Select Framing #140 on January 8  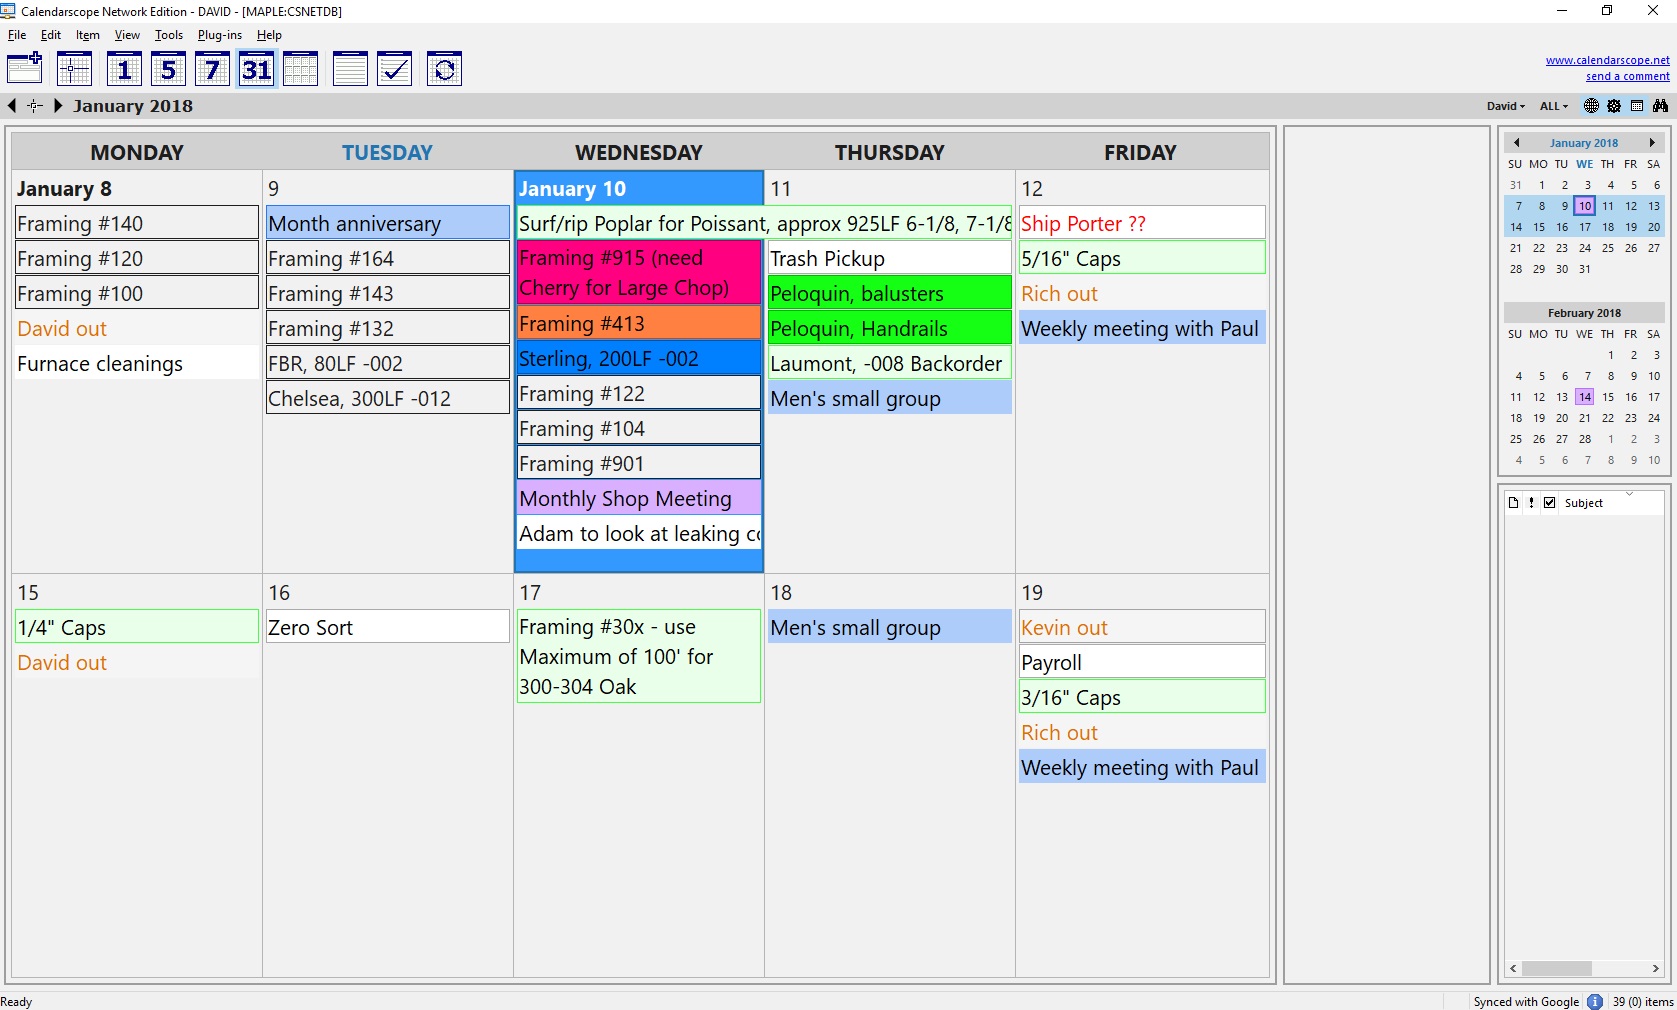coord(136,223)
